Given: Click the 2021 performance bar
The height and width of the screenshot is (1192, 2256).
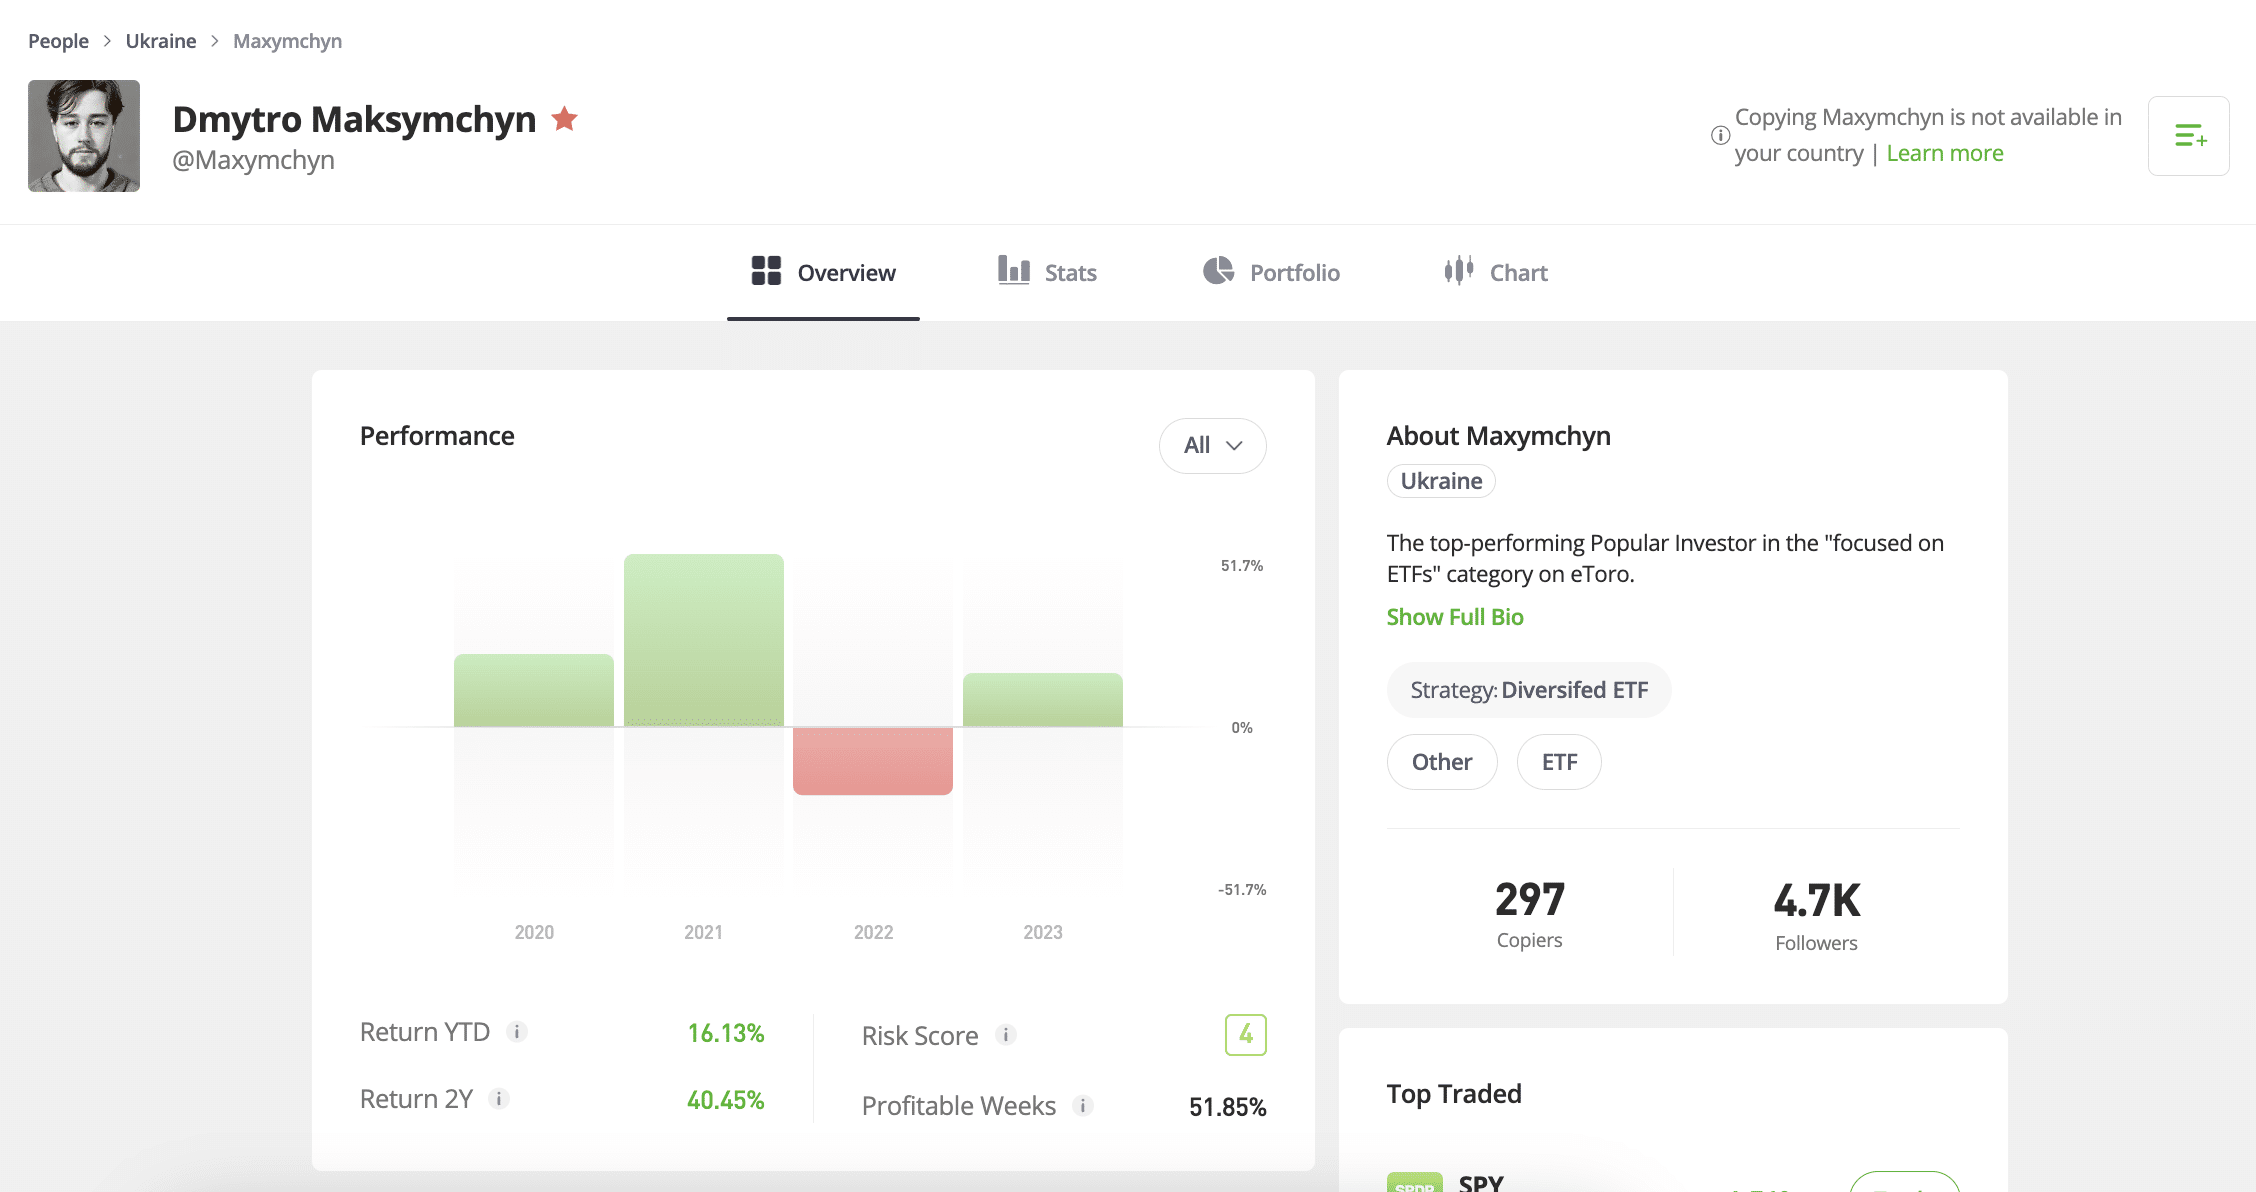Looking at the screenshot, I should point(704,640).
